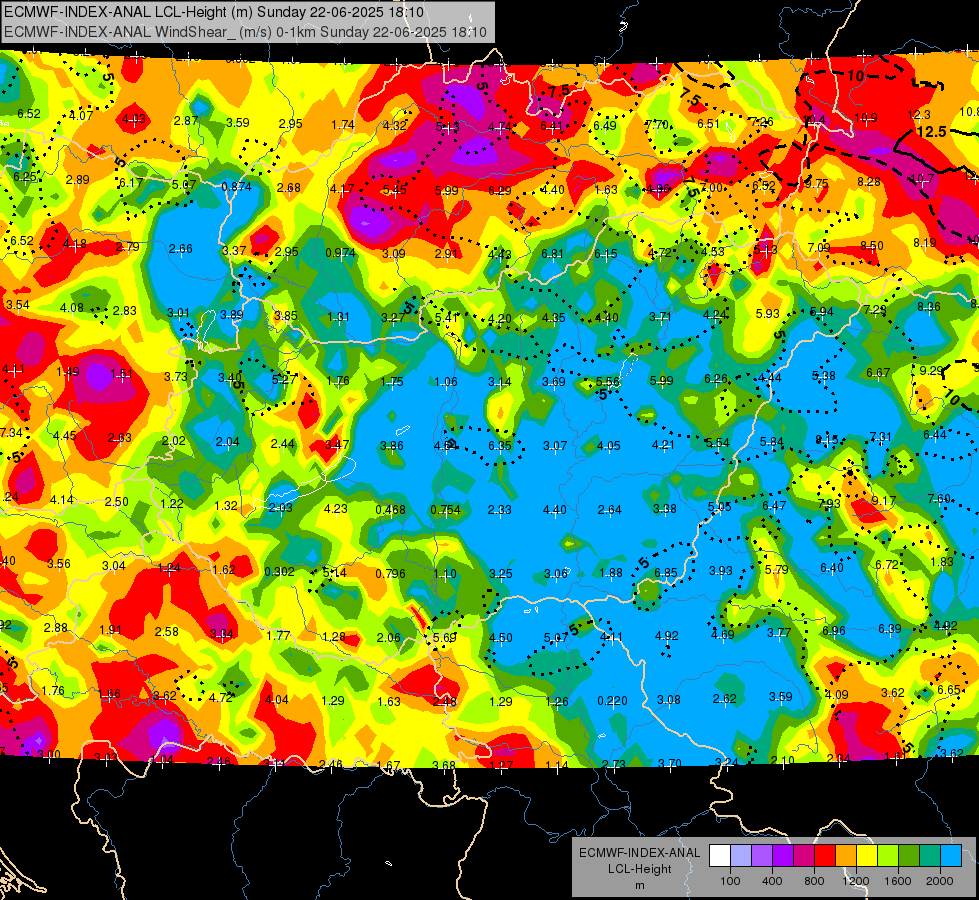
Task: Click the wind shear value 8.28
Action: [869, 181]
